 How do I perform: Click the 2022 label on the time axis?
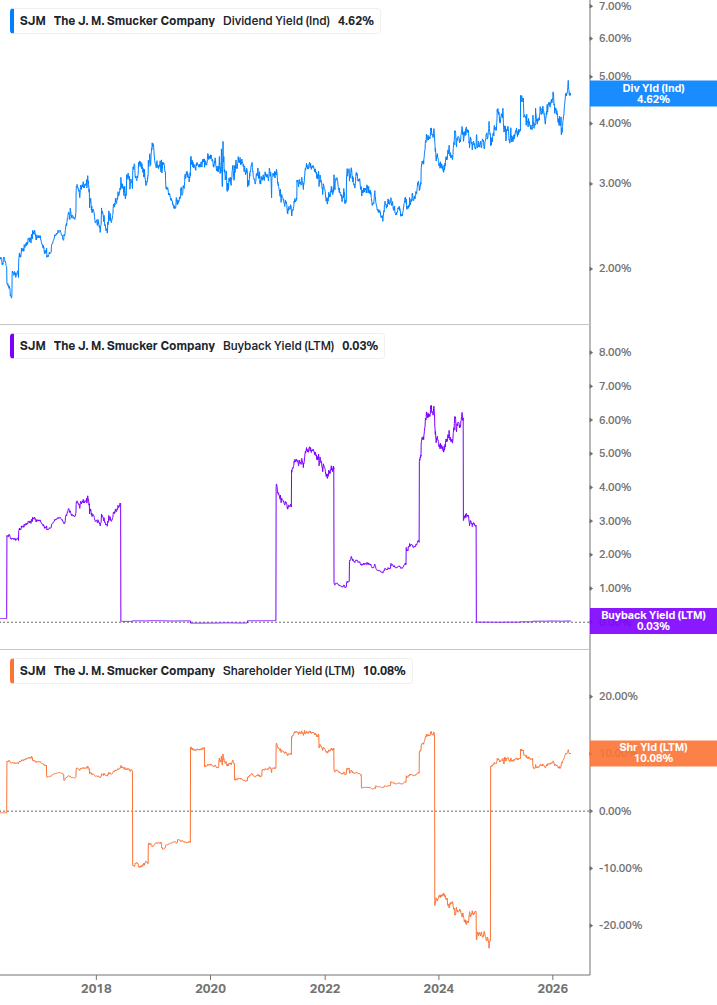click(325, 989)
